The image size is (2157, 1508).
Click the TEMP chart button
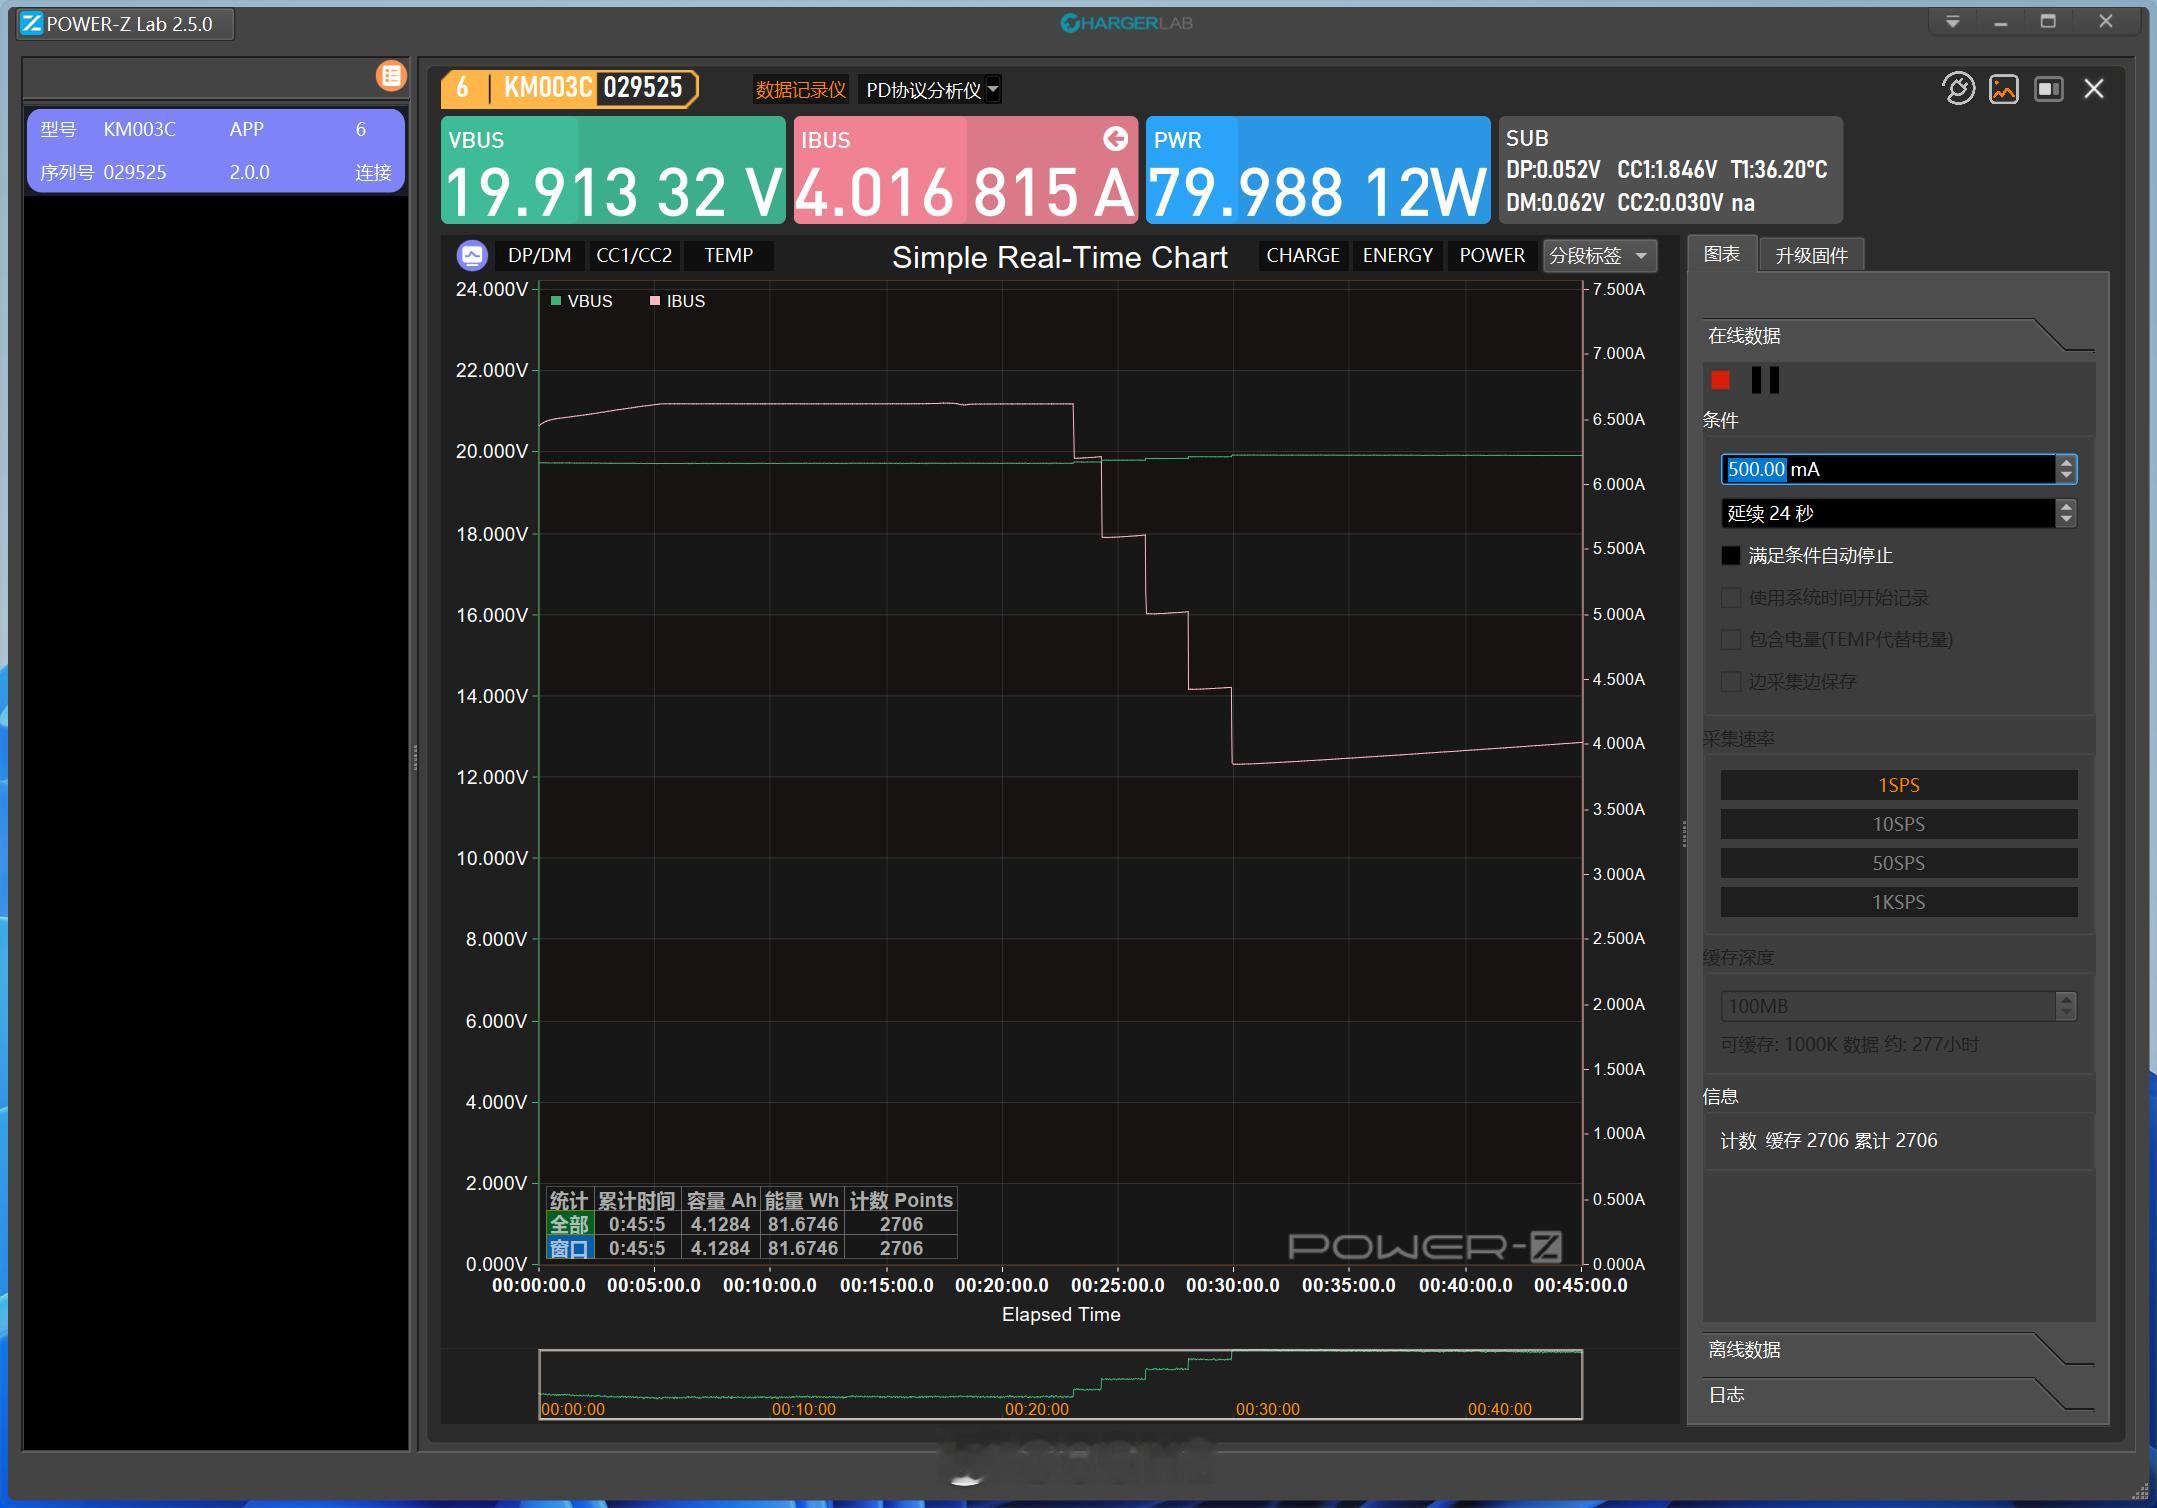point(728,256)
